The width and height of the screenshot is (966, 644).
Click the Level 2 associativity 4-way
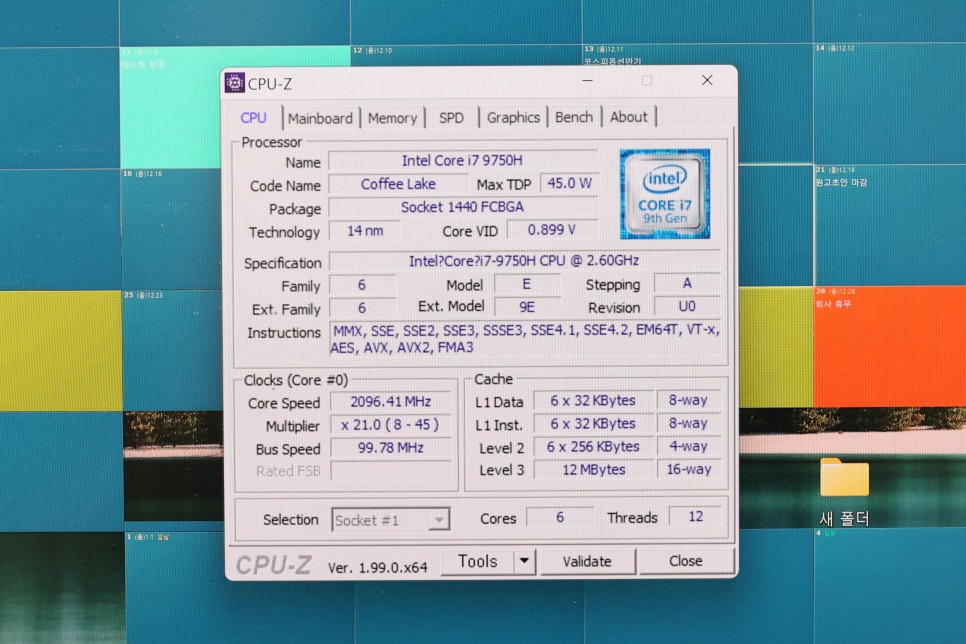[688, 446]
